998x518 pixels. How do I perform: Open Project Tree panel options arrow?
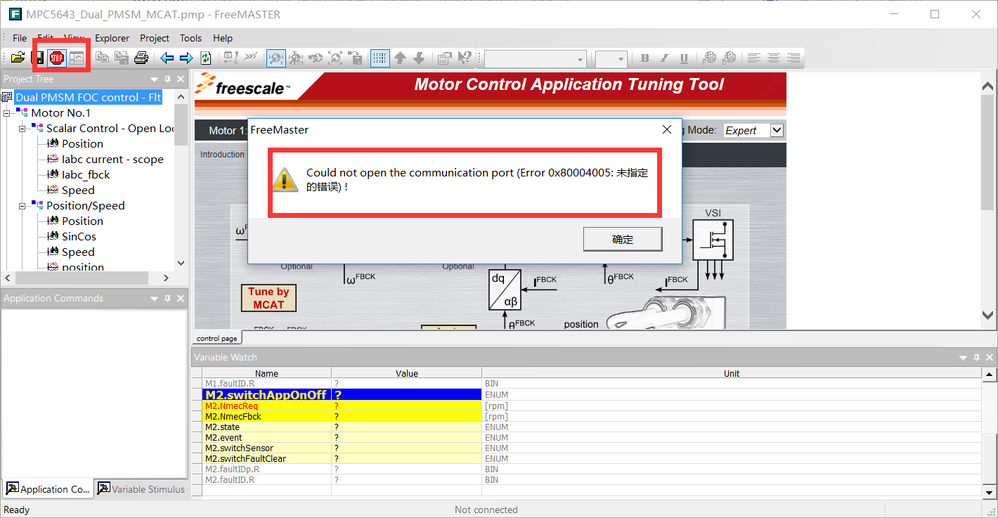[154, 80]
